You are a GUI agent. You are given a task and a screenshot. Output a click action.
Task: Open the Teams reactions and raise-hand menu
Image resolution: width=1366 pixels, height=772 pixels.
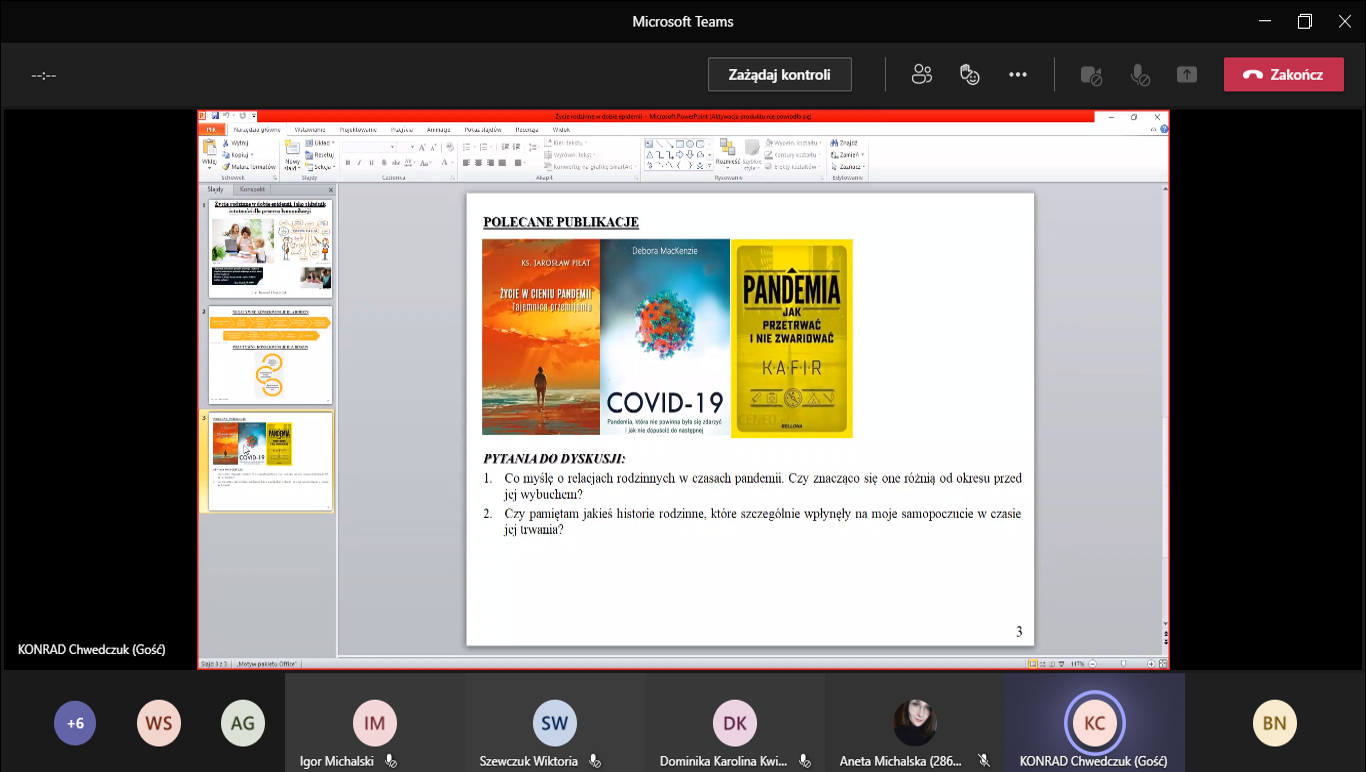pos(969,74)
